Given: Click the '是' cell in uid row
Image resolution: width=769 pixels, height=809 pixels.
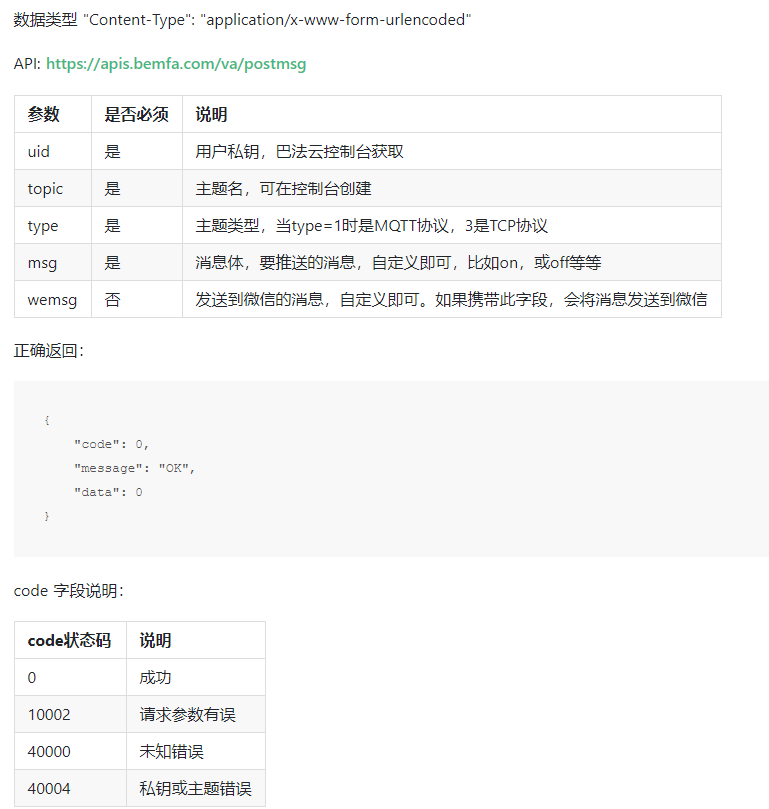Looking at the screenshot, I should click(x=137, y=151).
